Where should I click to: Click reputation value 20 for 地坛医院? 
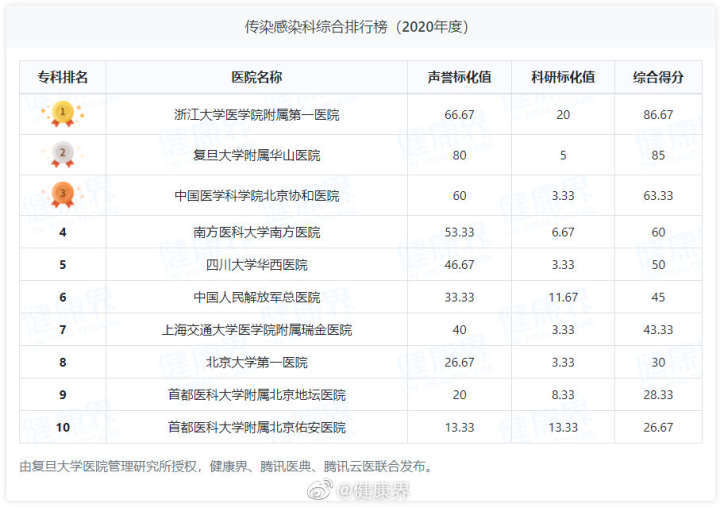[459, 395]
